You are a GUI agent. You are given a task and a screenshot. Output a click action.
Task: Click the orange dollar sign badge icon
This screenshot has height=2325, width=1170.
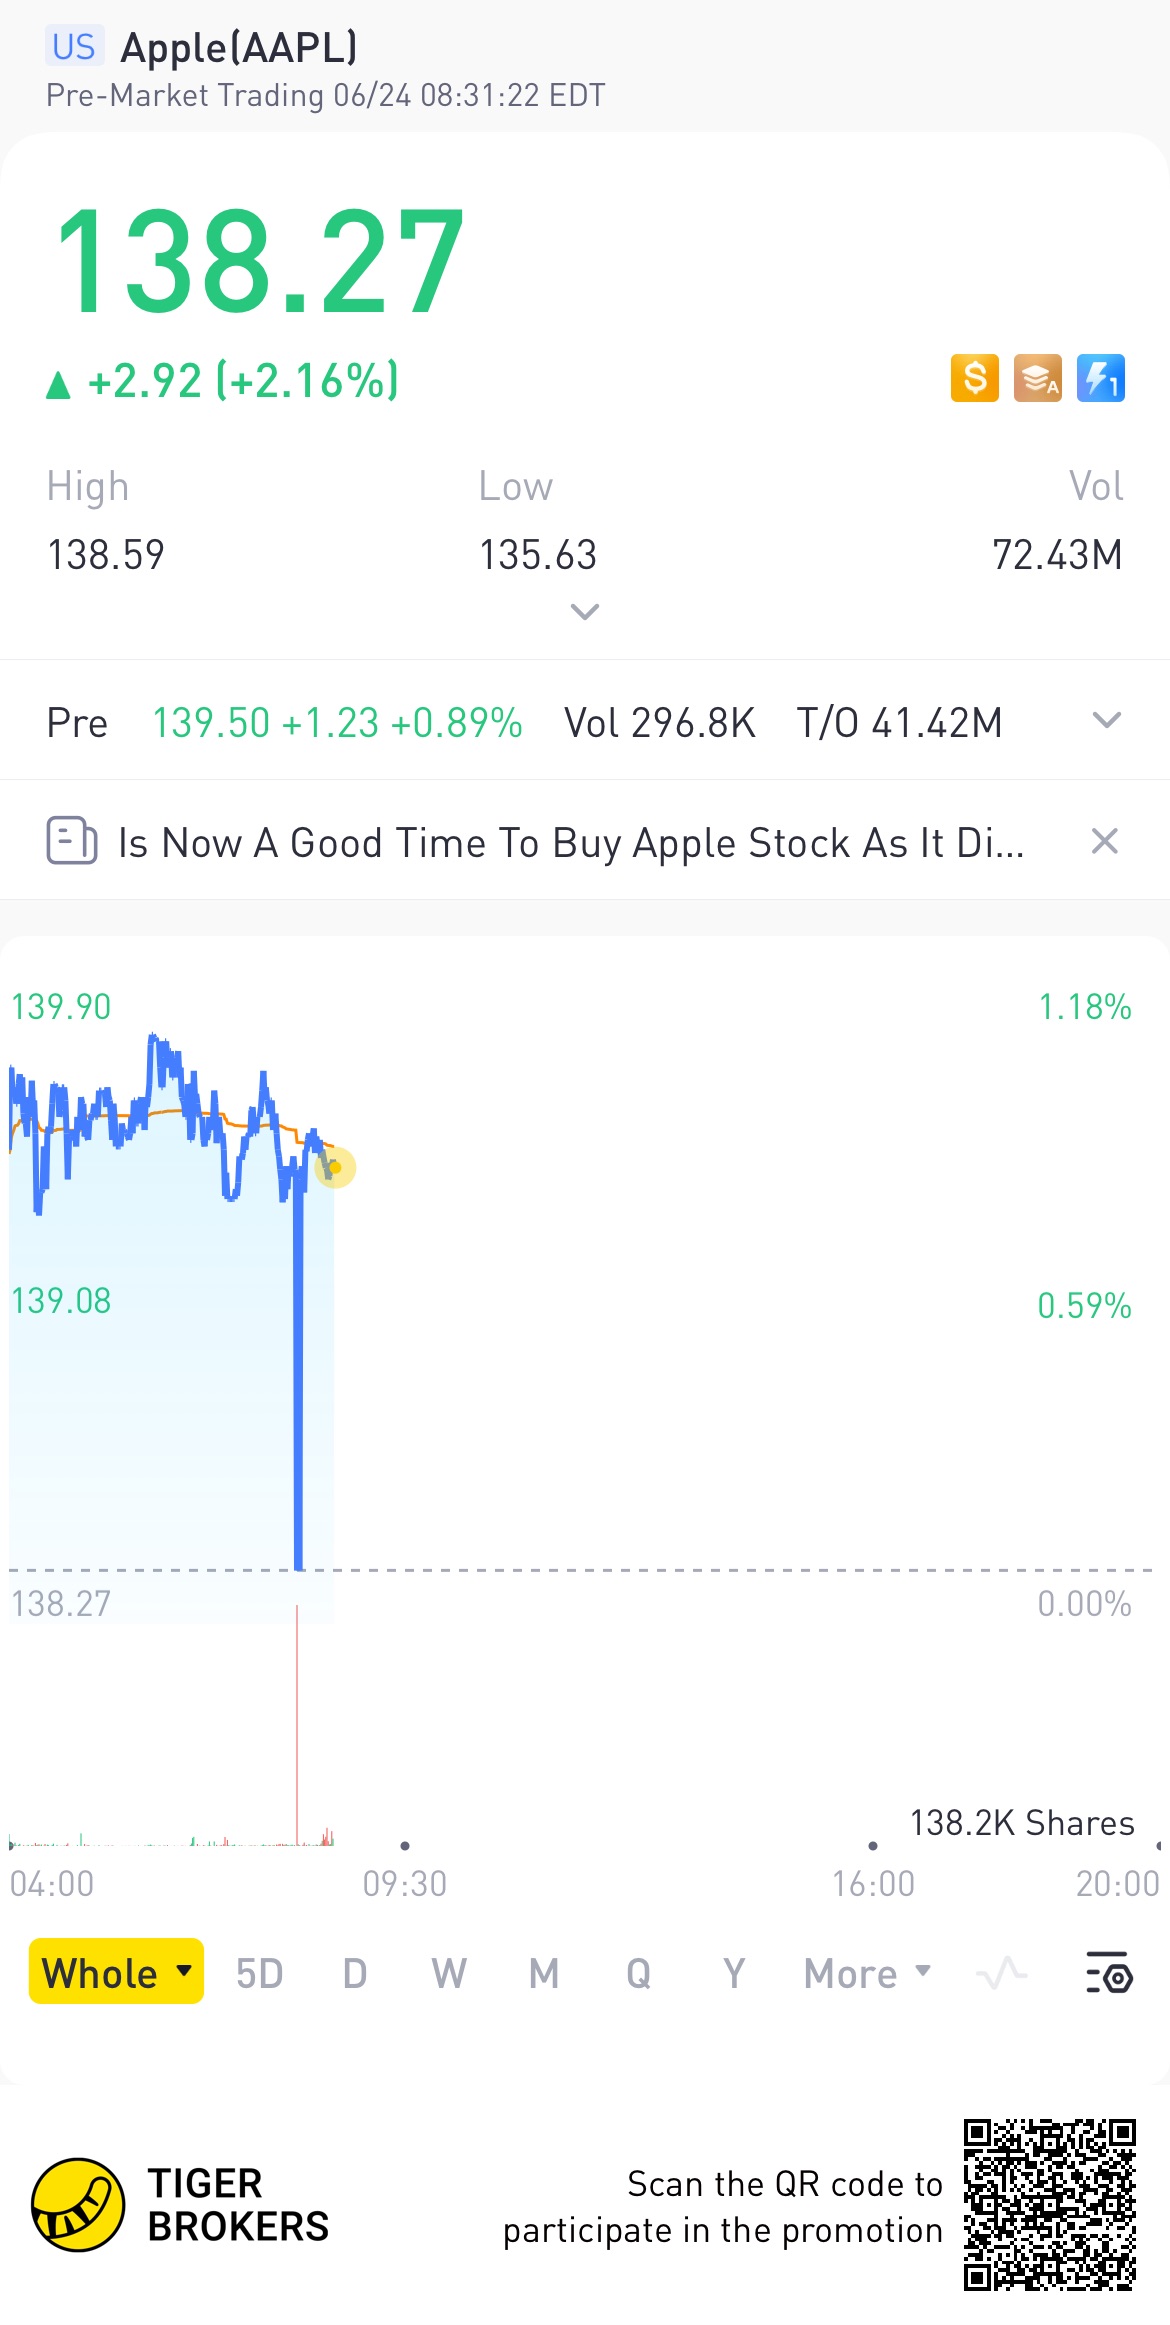point(974,378)
